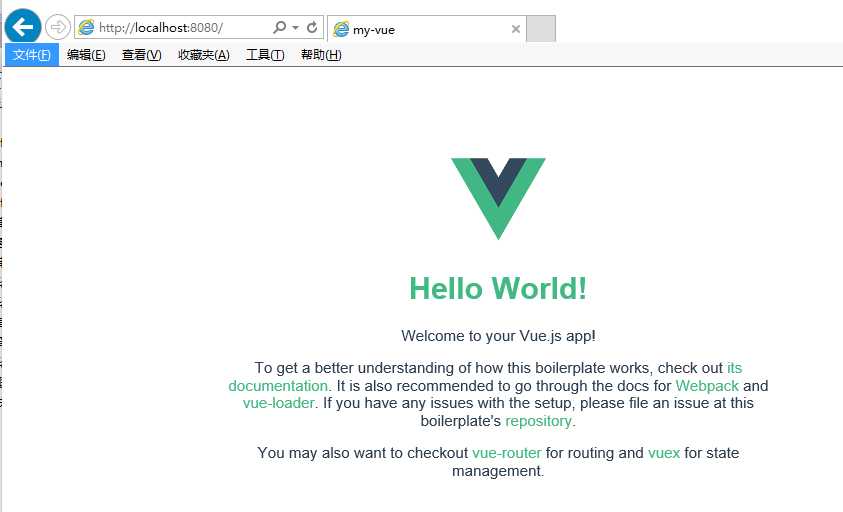Open the Webpack link
The height and width of the screenshot is (512, 843).
pyautogui.click(x=707, y=386)
